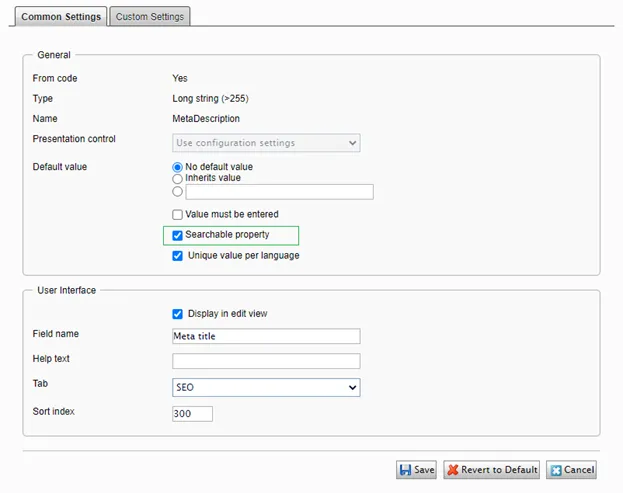623x494 pixels.
Task: Expand the Tab dropdown showing SEO
Action: pyautogui.click(x=266, y=387)
